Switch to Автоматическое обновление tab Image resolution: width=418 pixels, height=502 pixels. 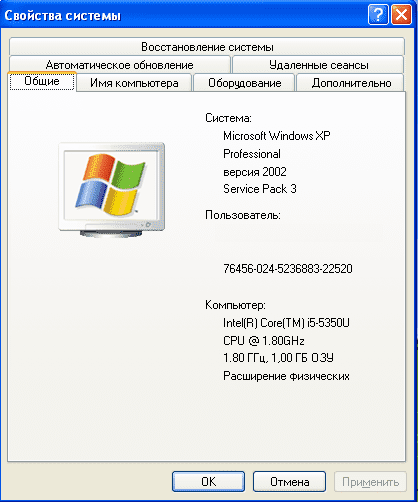[x=120, y=65]
